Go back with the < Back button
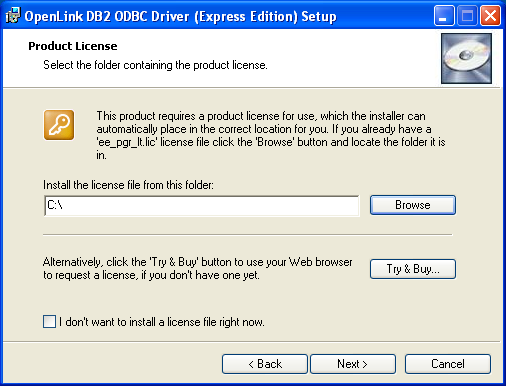This screenshot has height=386, width=506. pyautogui.click(x=265, y=364)
